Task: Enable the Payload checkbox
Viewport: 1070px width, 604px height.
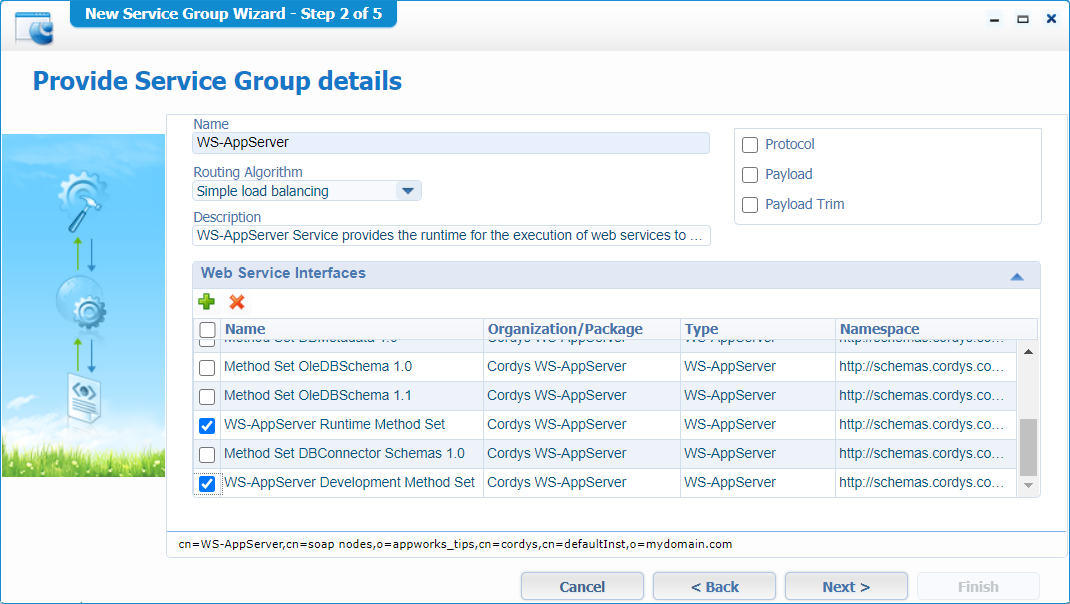Action: [750, 174]
